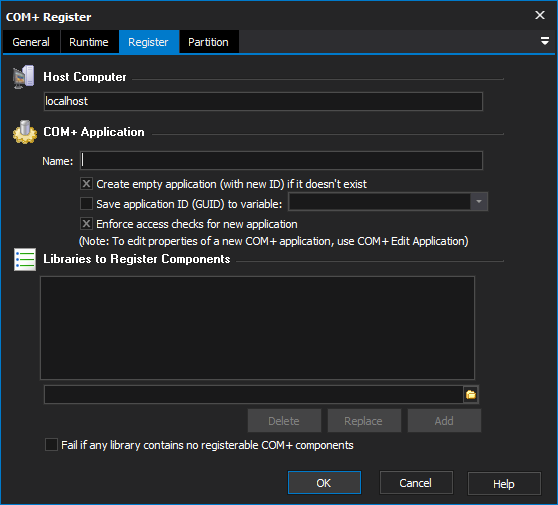Click the COM+ Application gear icon
Image resolution: width=558 pixels, height=505 pixels.
(x=25, y=132)
